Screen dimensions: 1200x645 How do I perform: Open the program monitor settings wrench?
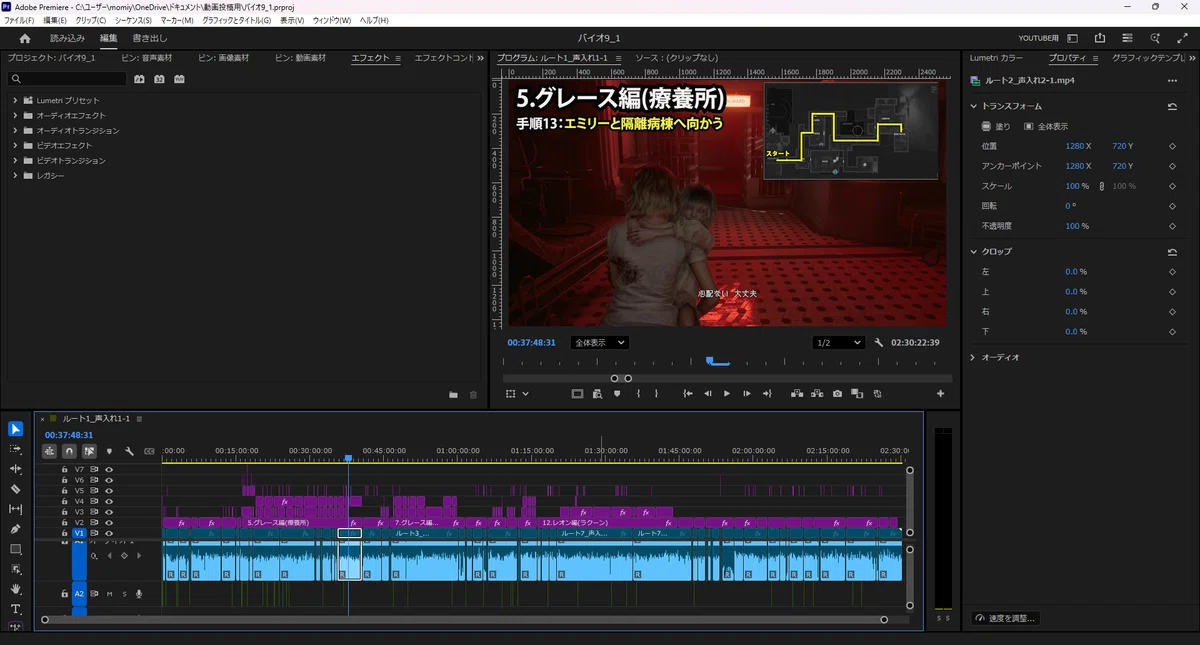point(879,342)
